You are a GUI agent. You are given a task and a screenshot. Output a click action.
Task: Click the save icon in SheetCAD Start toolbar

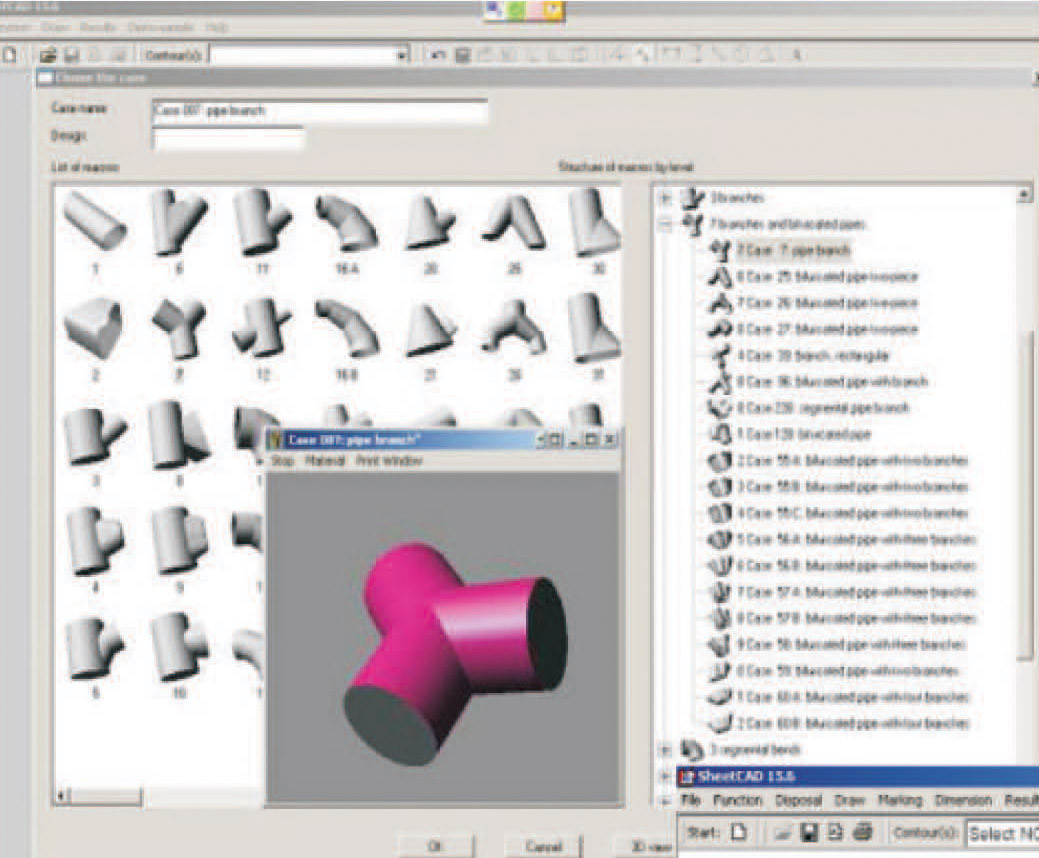811,832
